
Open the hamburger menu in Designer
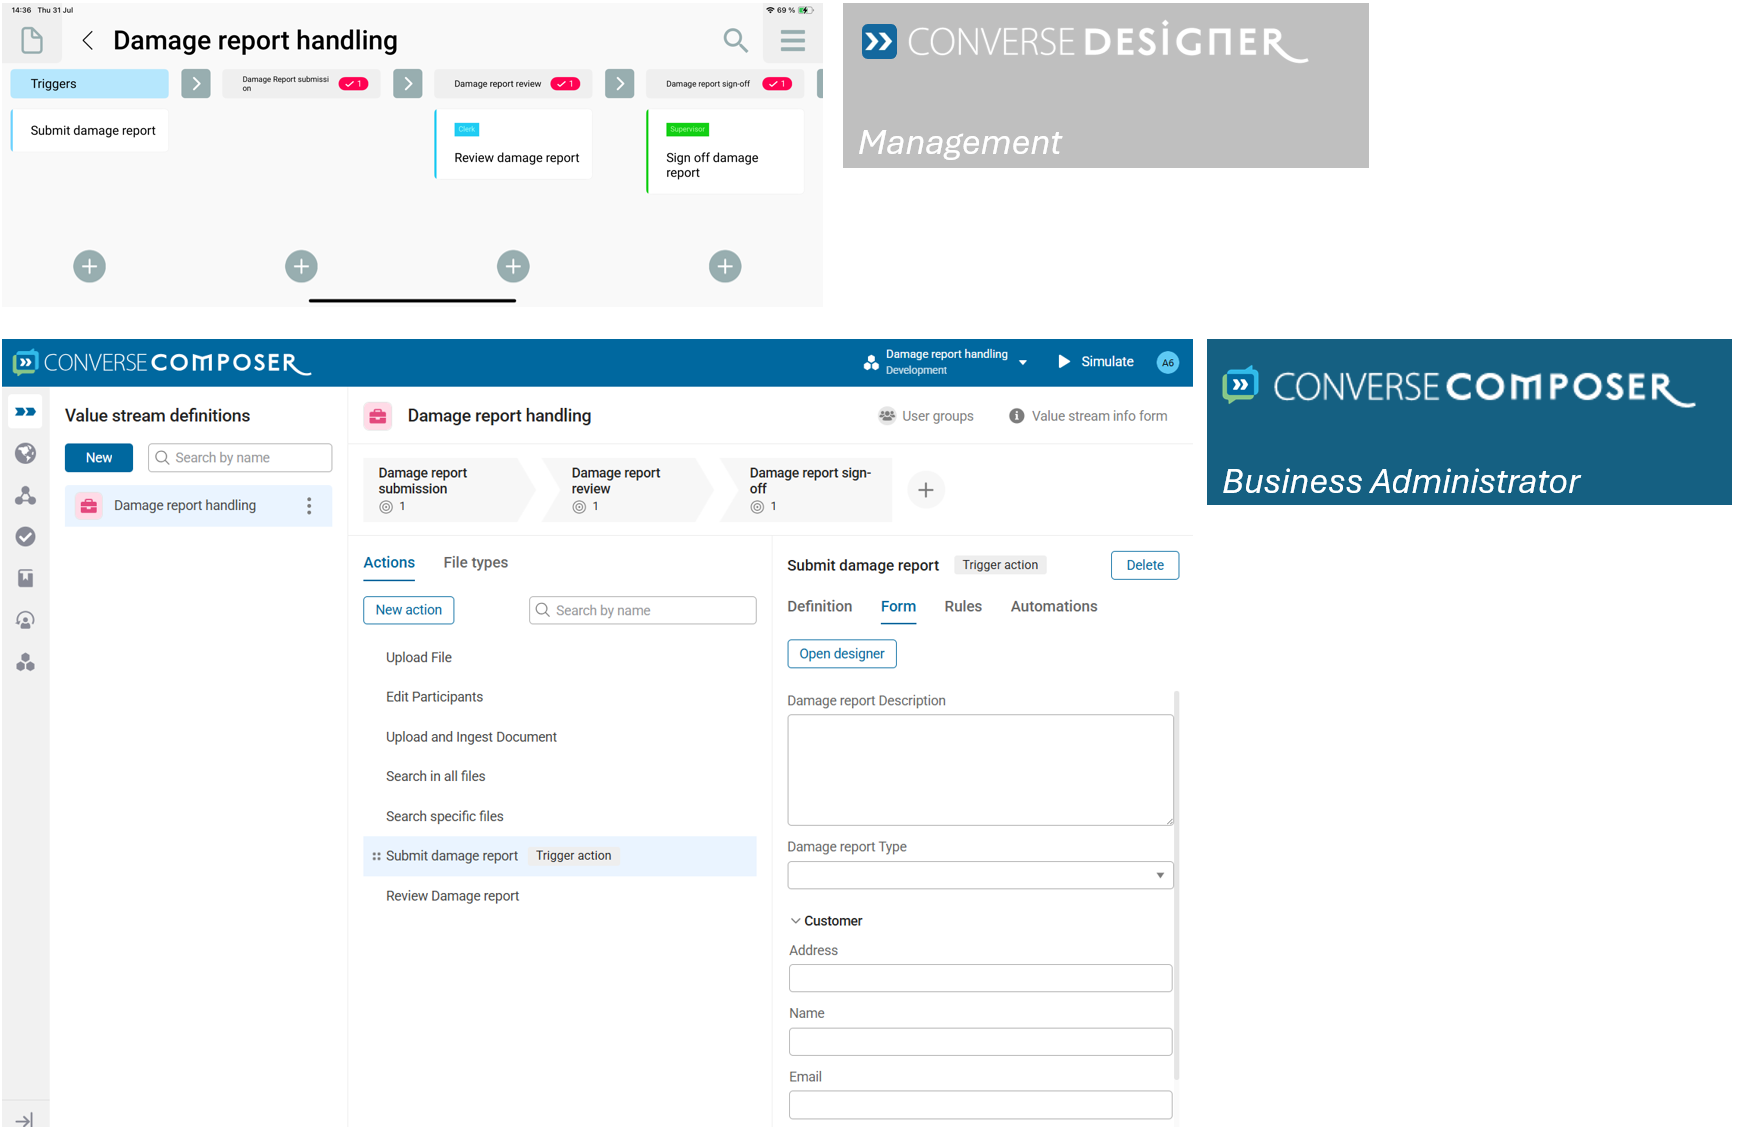click(x=792, y=40)
